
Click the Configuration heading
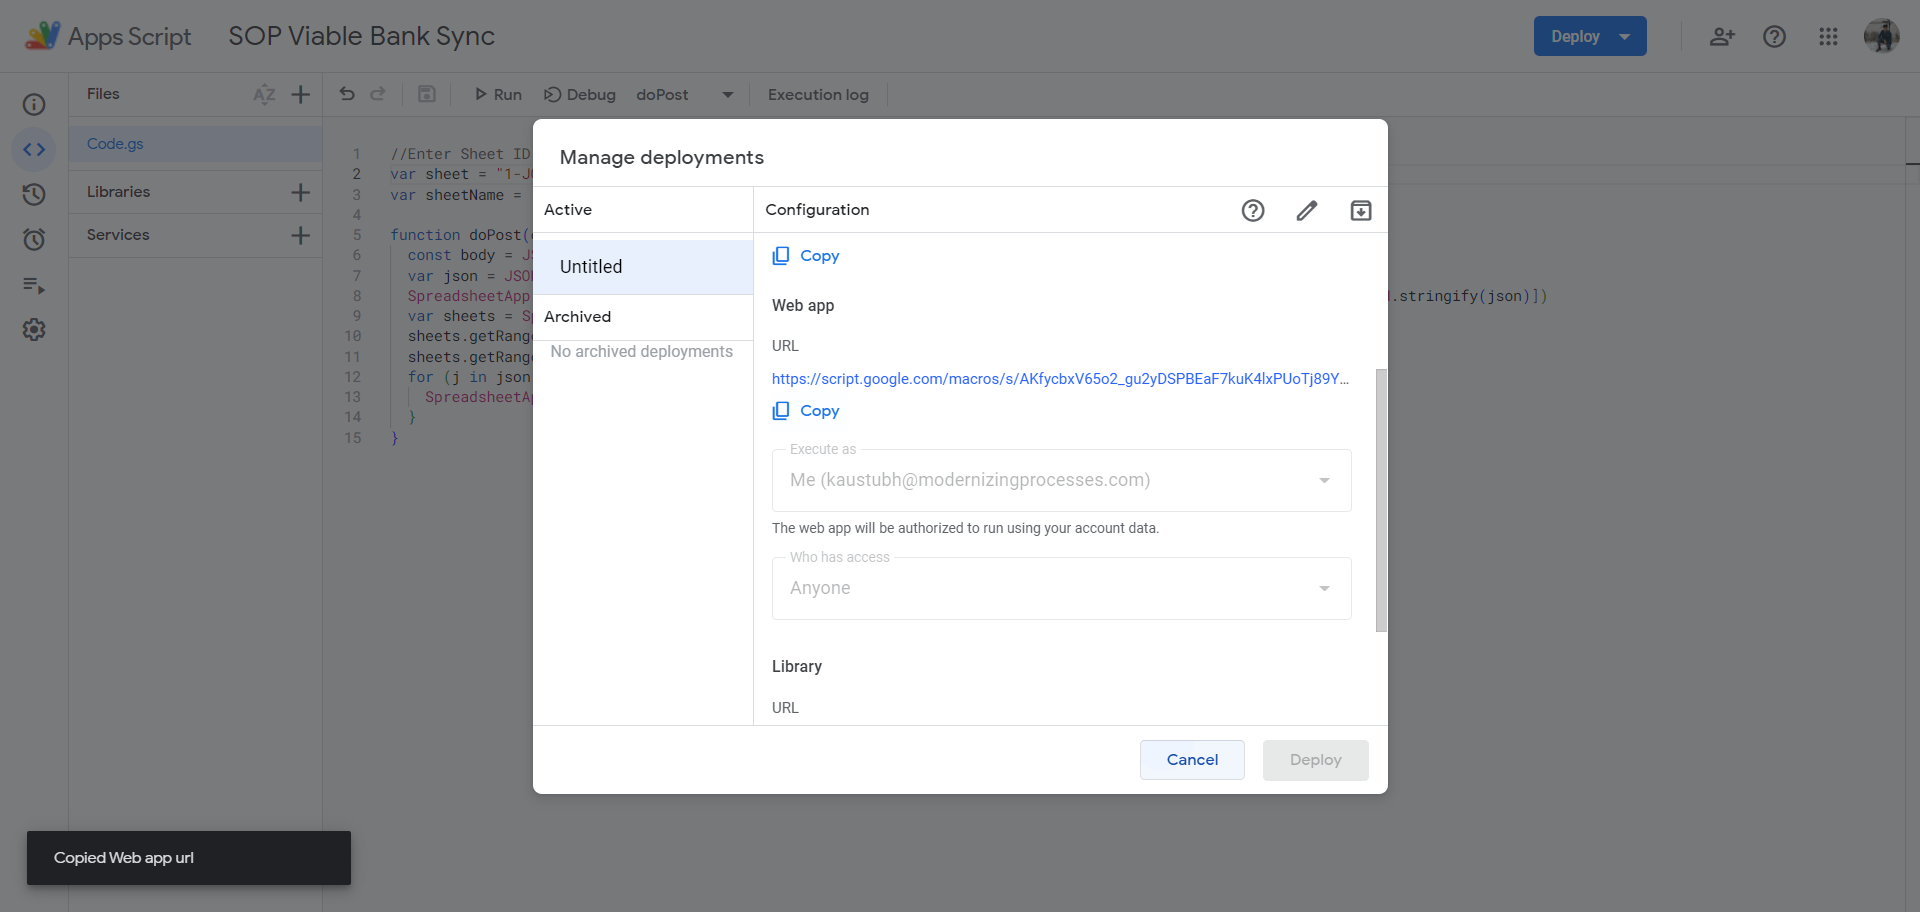[817, 210]
